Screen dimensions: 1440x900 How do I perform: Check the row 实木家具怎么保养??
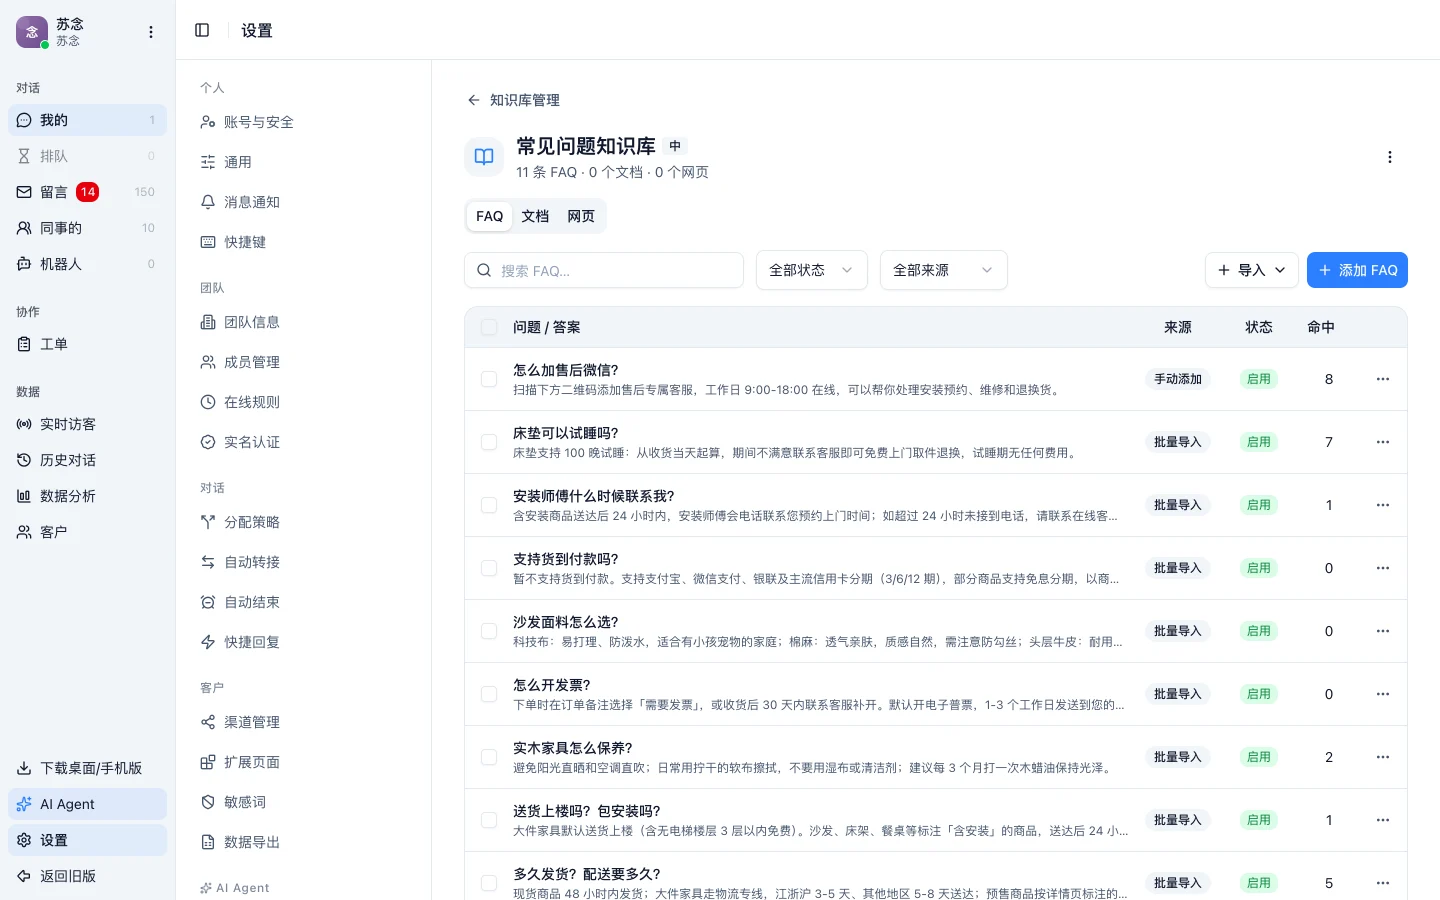pyautogui.click(x=489, y=757)
